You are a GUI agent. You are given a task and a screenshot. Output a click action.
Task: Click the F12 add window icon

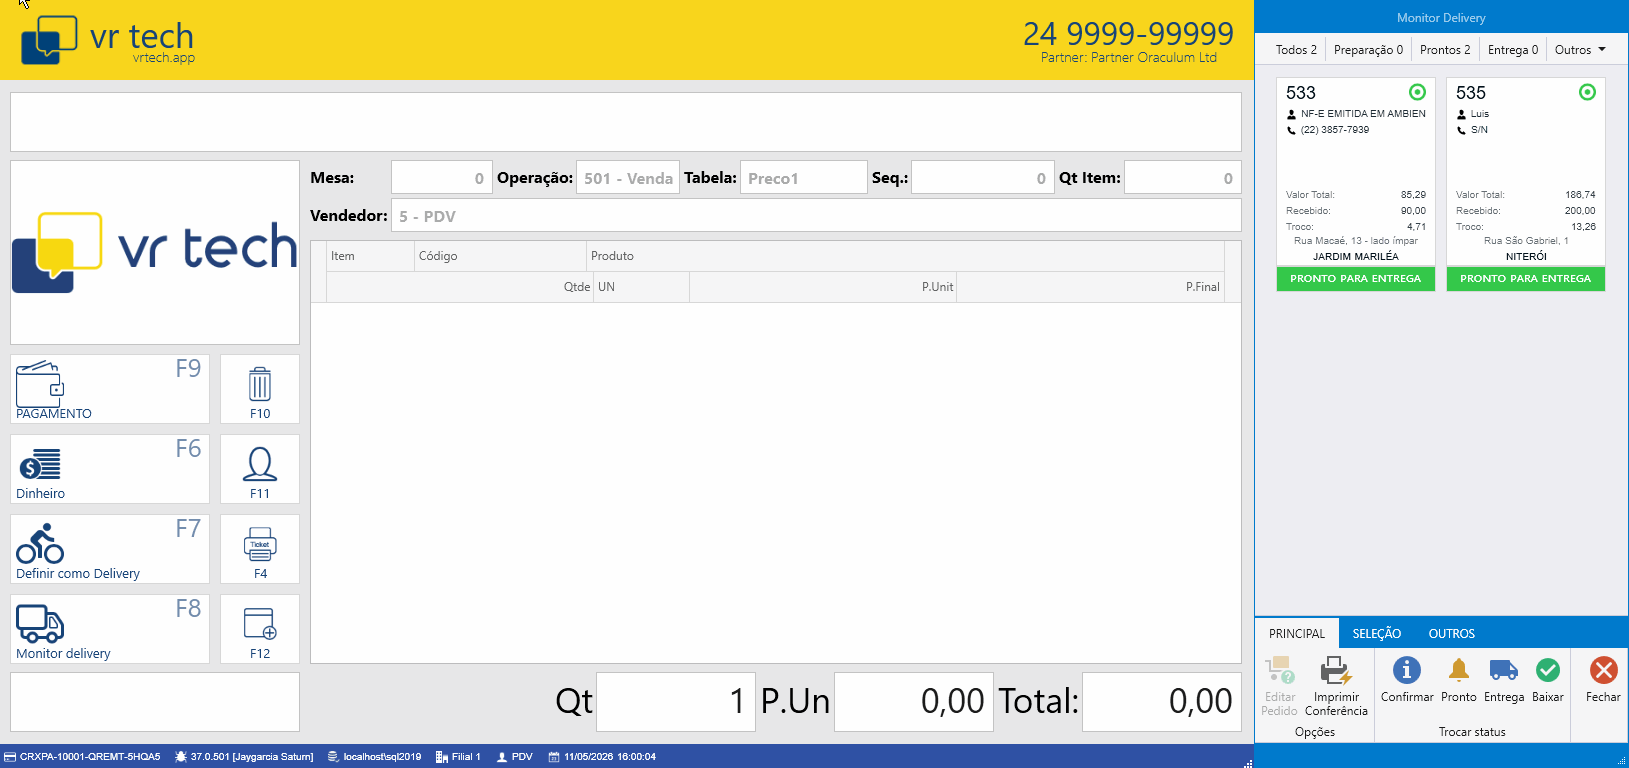pyautogui.click(x=260, y=624)
